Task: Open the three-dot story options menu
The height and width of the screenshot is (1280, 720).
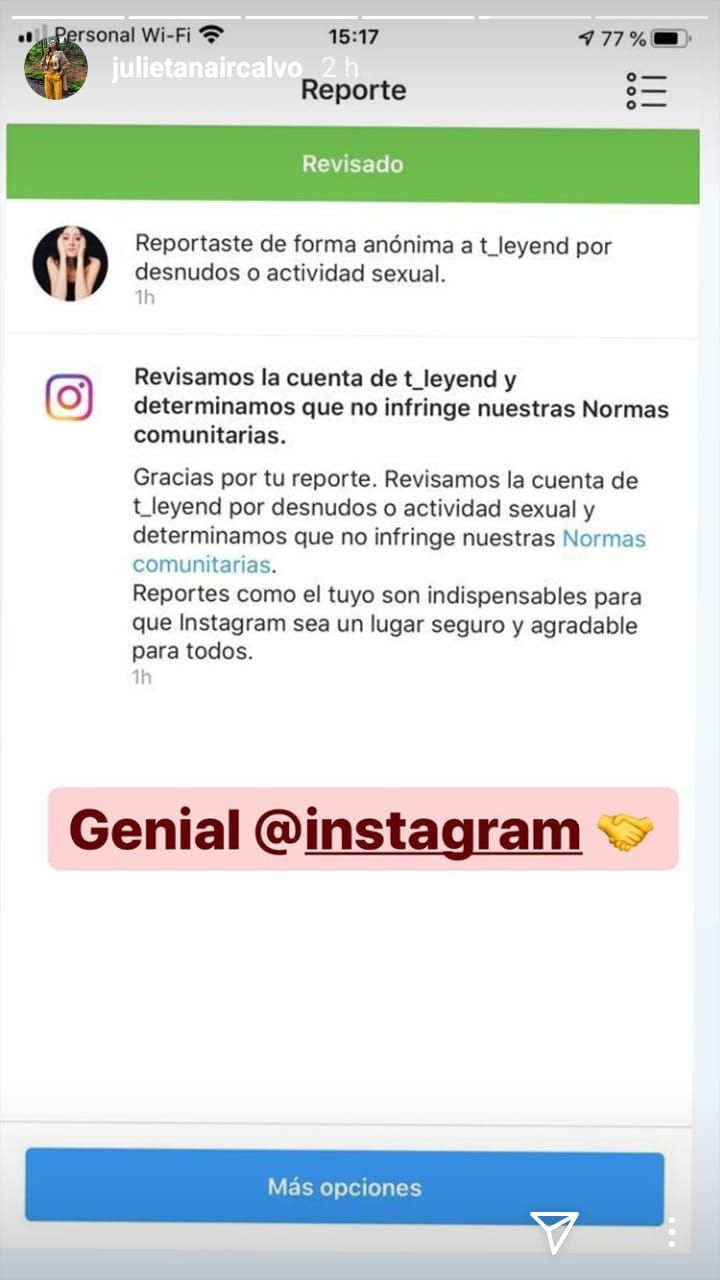Action: tap(672, 1232)
